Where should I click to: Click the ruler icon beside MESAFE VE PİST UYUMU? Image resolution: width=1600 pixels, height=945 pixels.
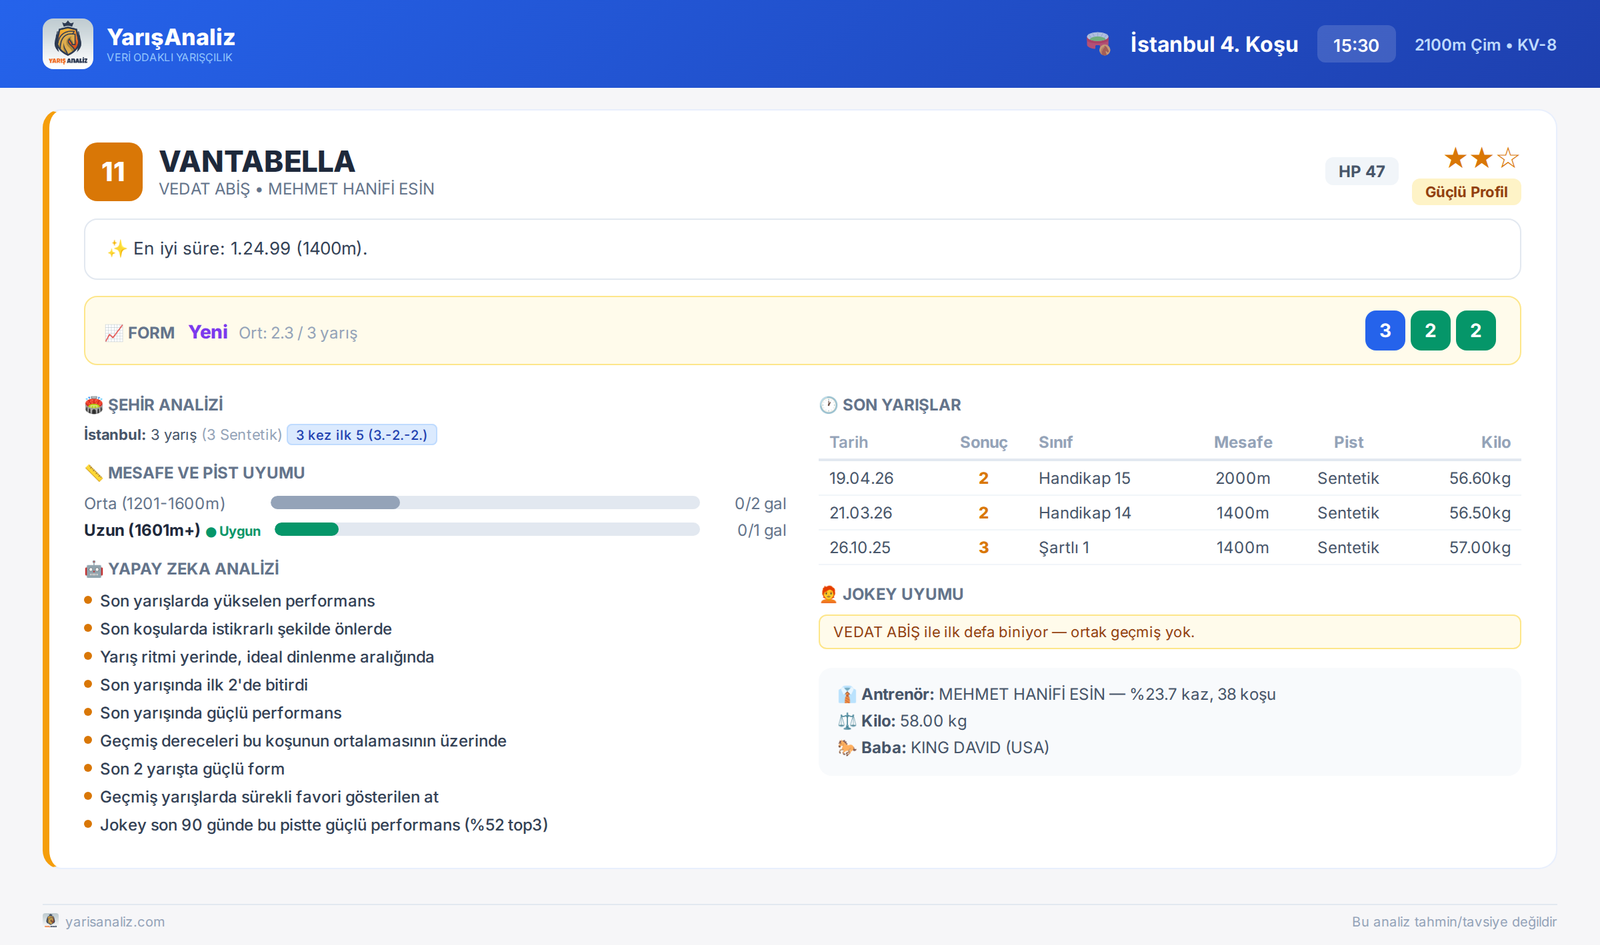[x=94, y=473]
